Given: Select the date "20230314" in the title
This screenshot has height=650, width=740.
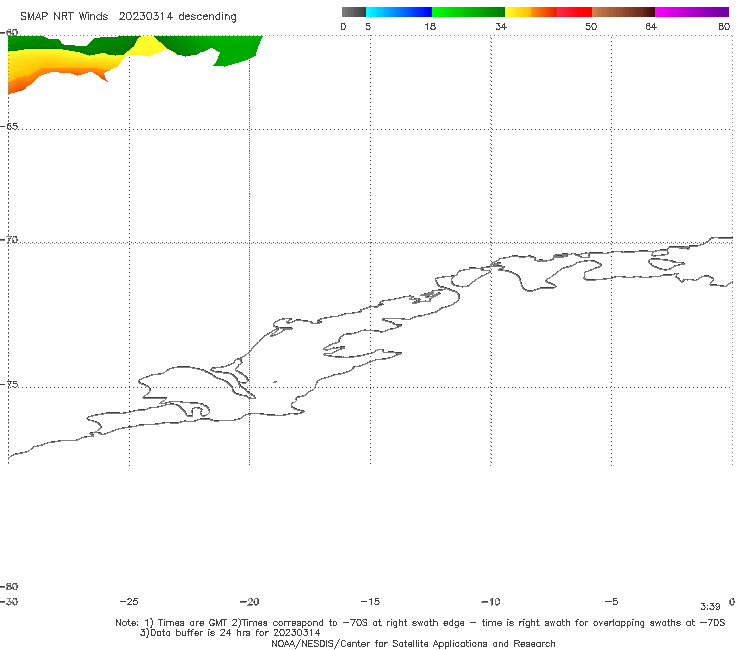Looking at the screenshot, I should pyautogui.click(x=146, y=17).
